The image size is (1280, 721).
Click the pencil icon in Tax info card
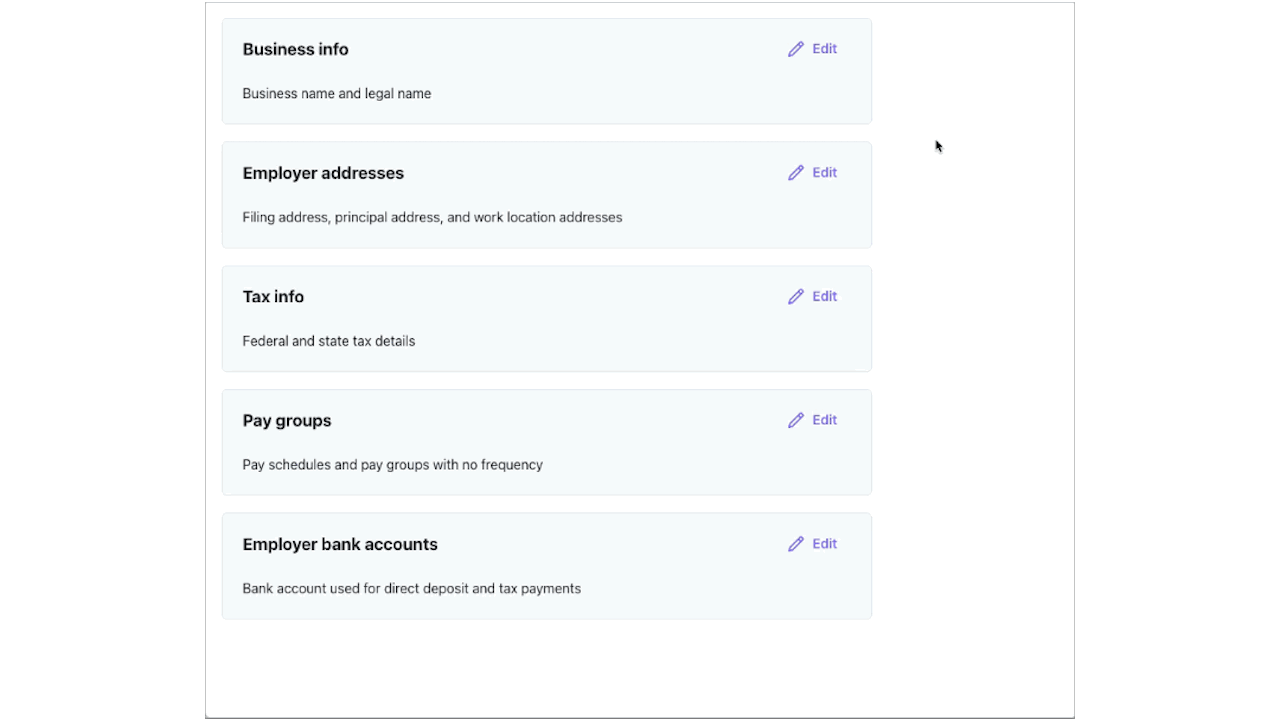(796, 297)
